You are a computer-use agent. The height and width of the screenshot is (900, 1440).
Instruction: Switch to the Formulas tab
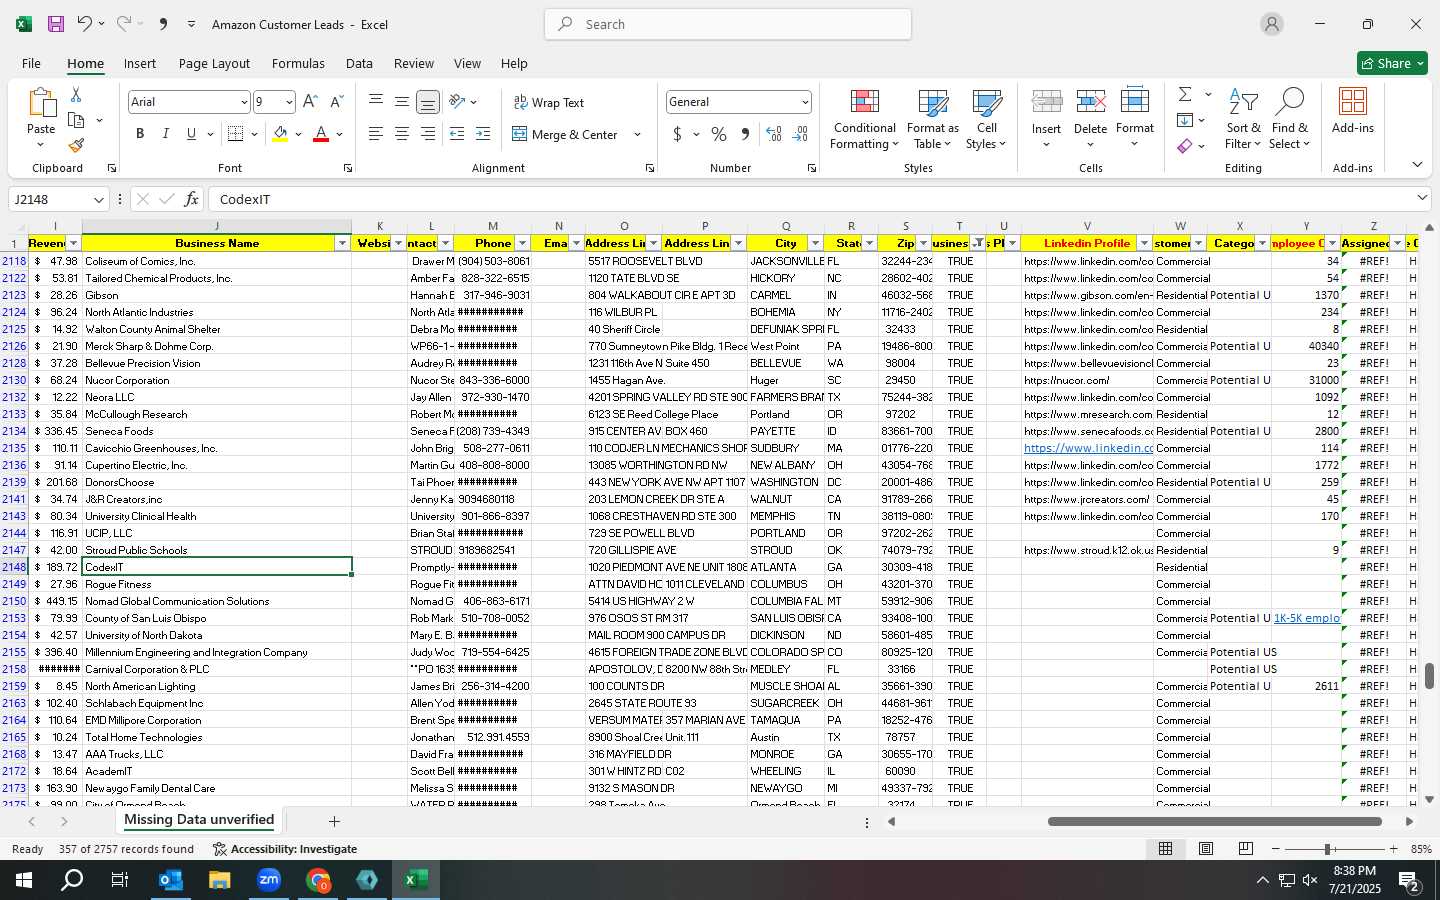(x=298, y=63)
